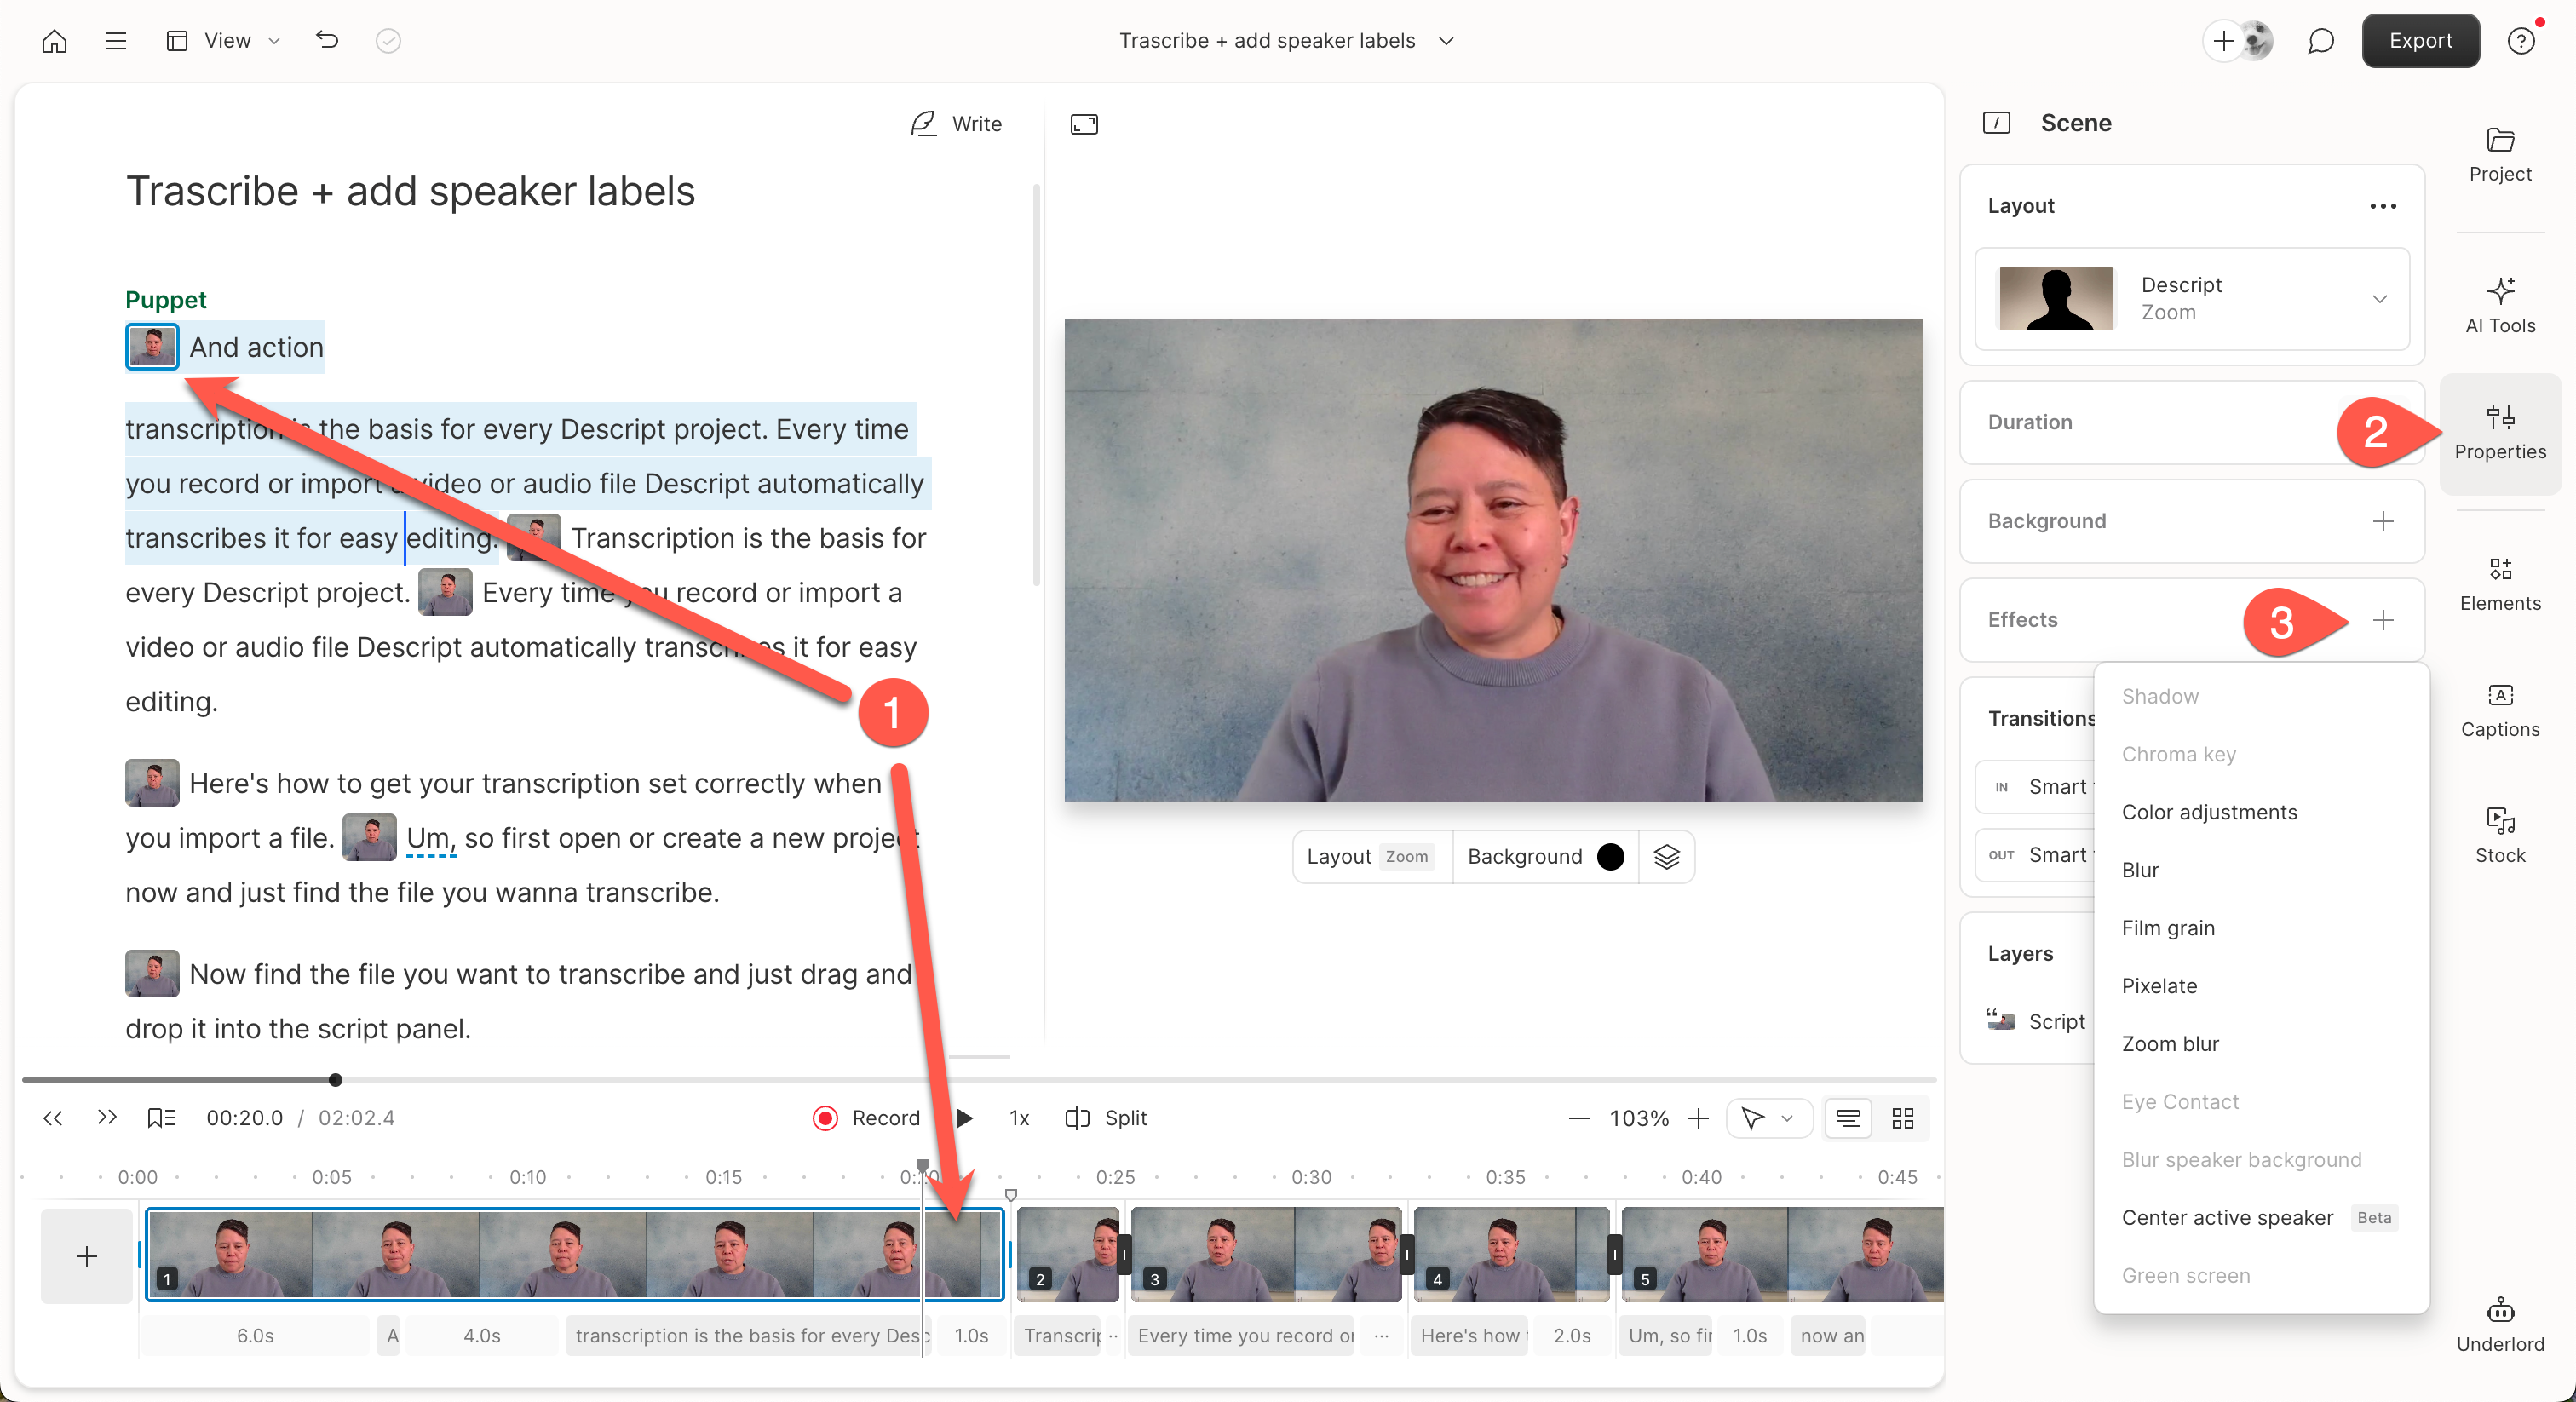The image size is (2576, 1402).
Task: Open the Captions panel
Action: click(2499, 710)
